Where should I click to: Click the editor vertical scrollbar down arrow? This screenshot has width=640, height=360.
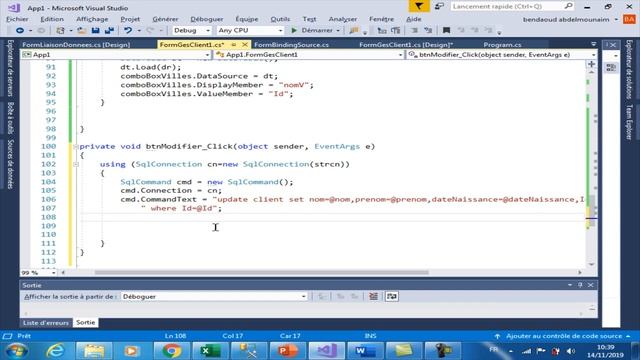[591, 264]
